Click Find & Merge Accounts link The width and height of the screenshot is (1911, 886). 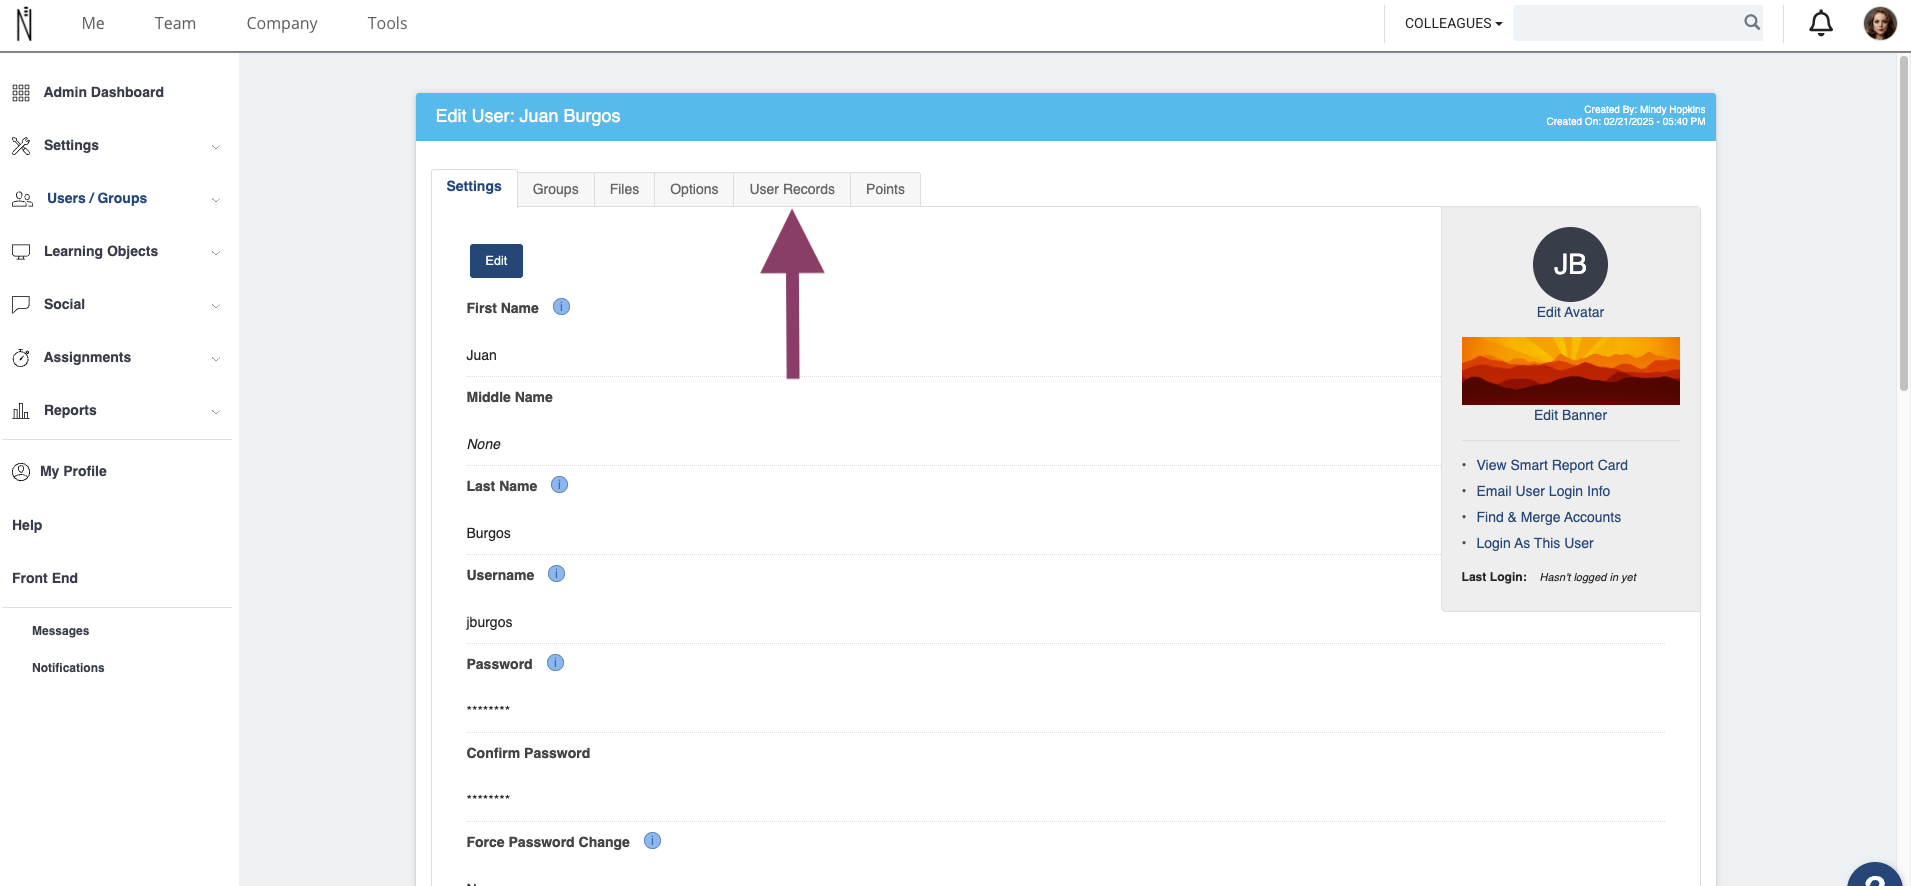click(1548, 517)
